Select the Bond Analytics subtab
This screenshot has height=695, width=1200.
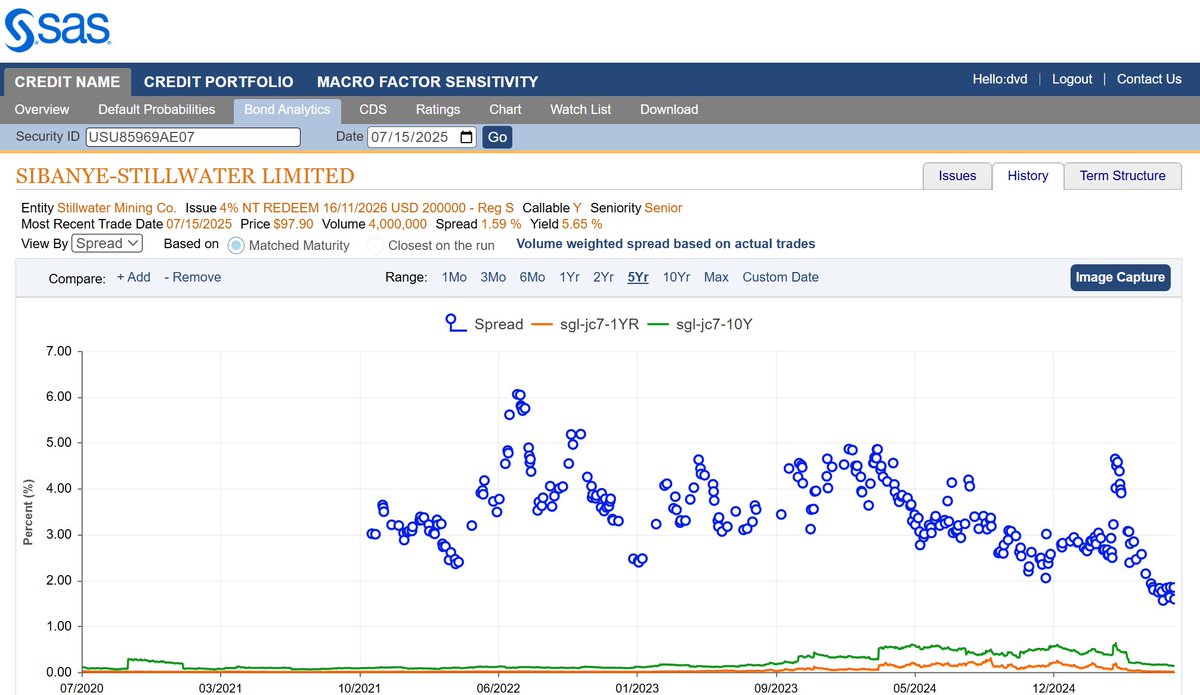pos(287,109)
